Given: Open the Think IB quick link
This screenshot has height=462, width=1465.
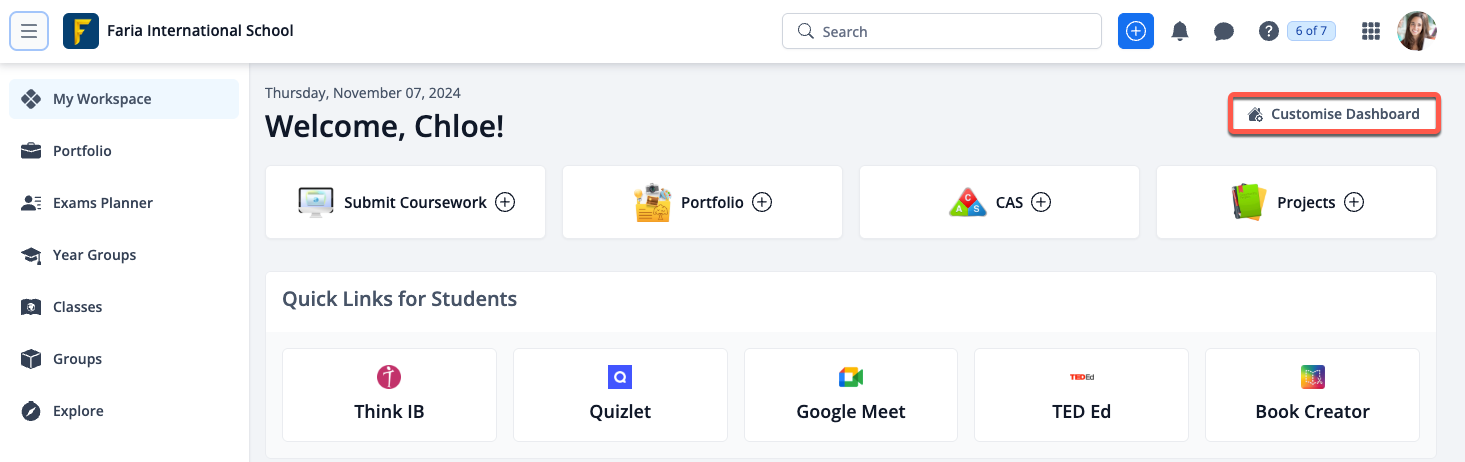Looking at the screenshot, I should point(389,395).
